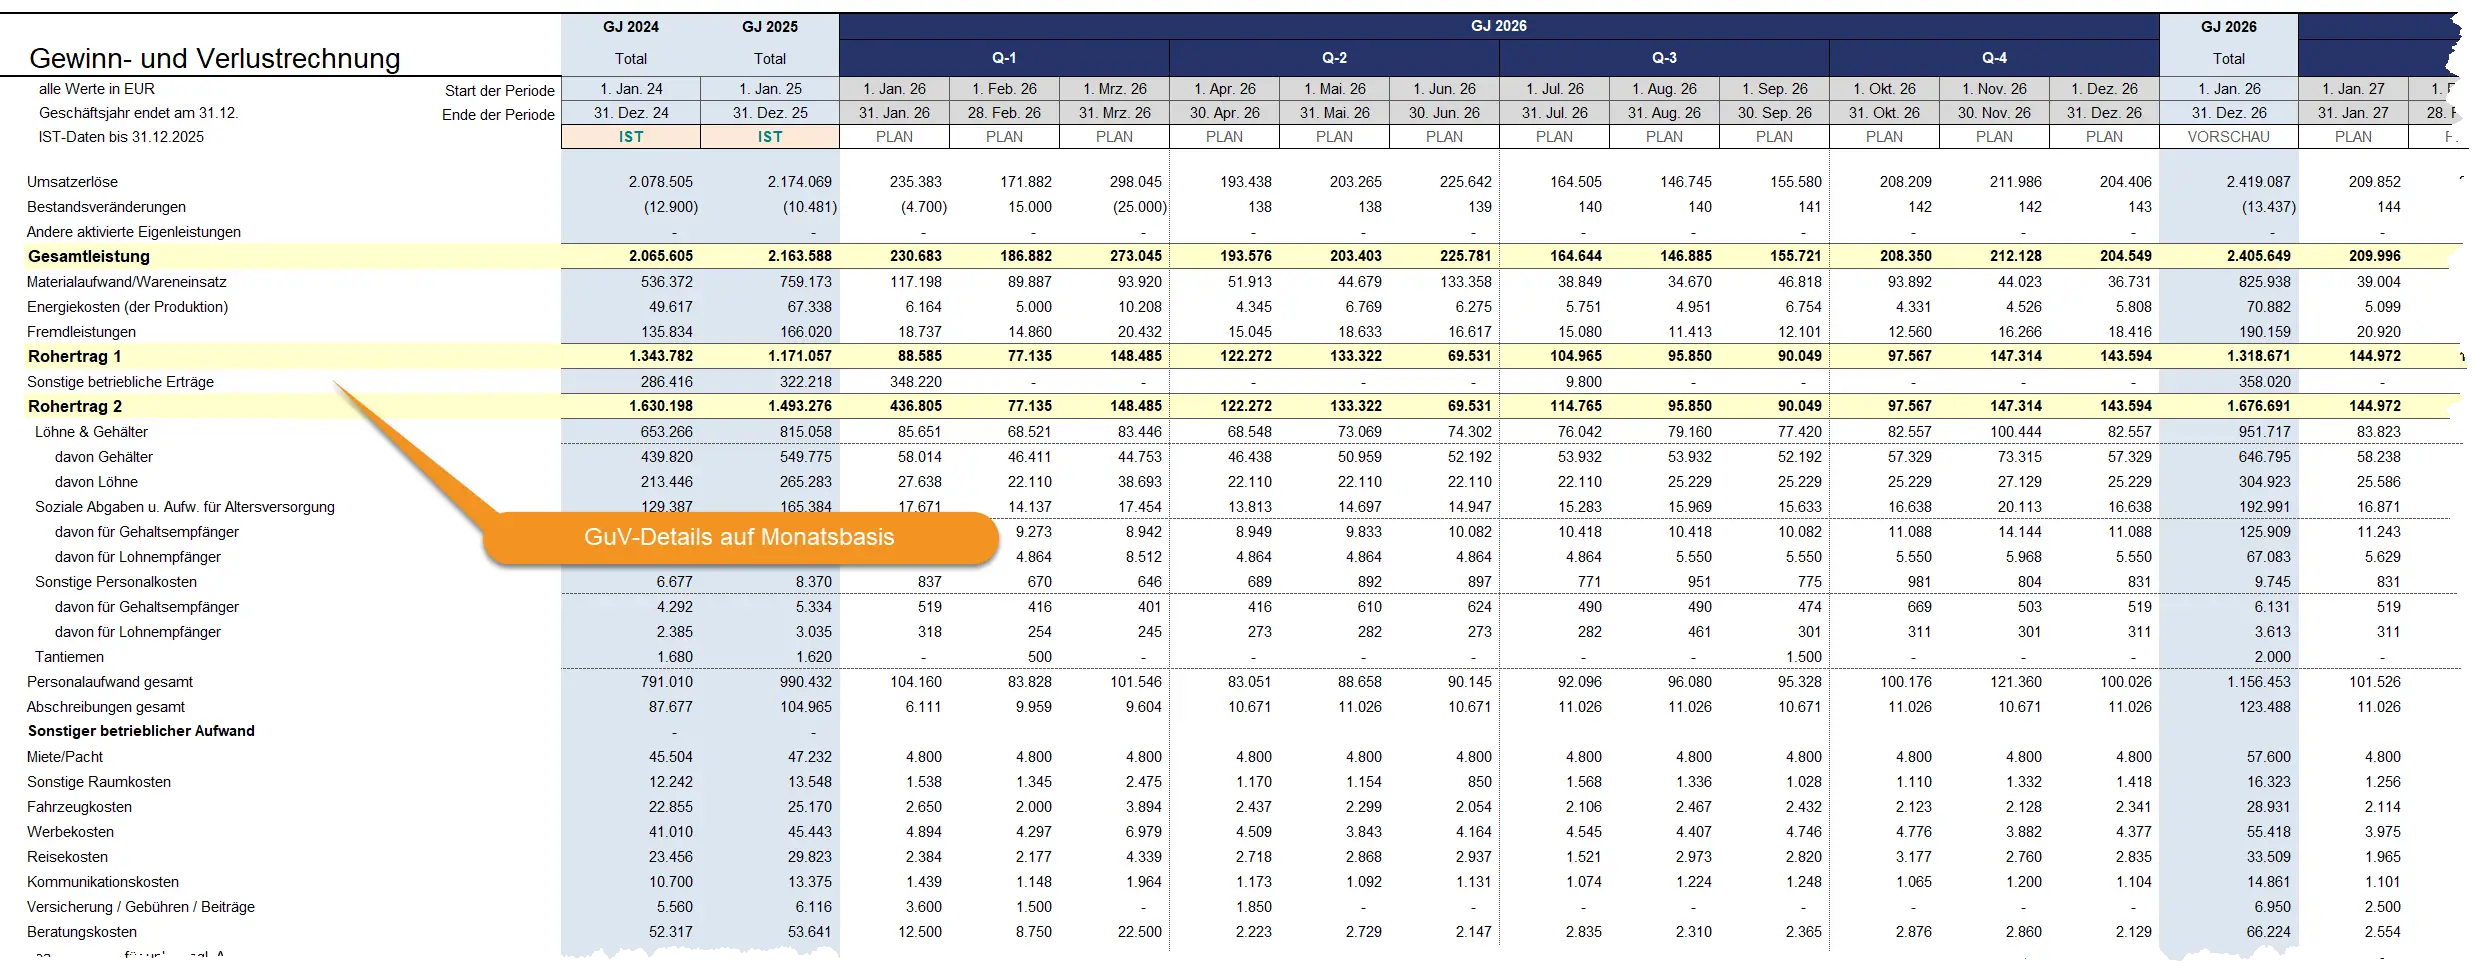Select the Tantiemen row label
The height and width of the screenshot is (969, 2476).
point(69,657)
